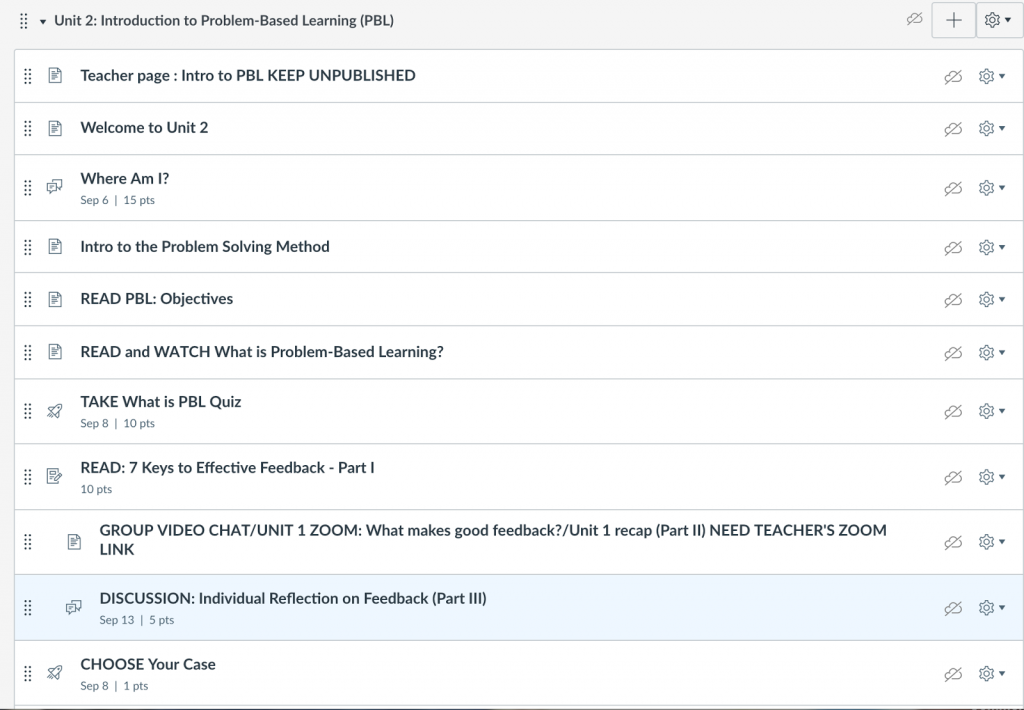Grab the Unit 2 module drag handle
The image size is (1024, 710).
pyautogui.click(x=24, y=22)
